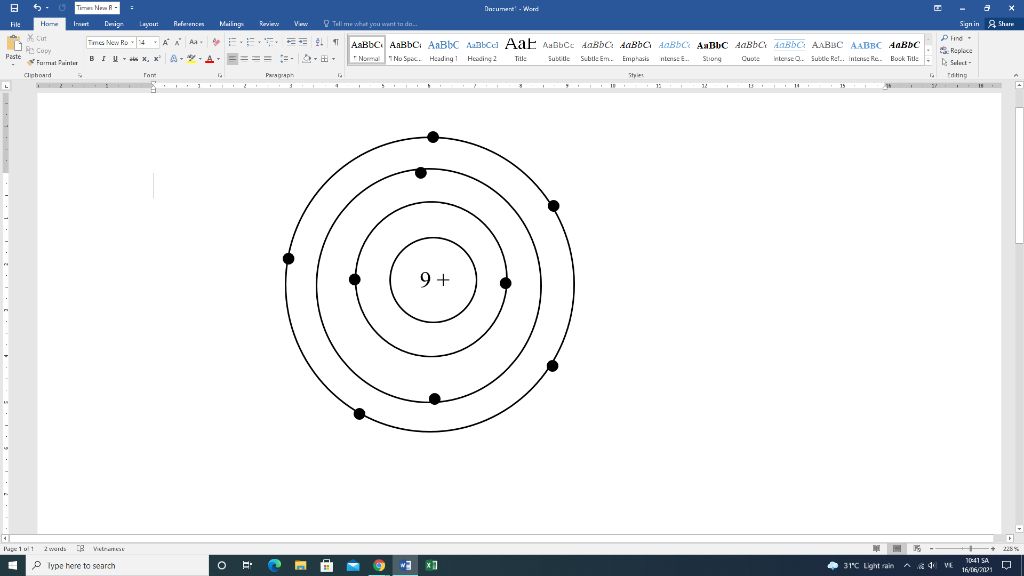1024x576 pixels.
Task: Expand numbering list dropdown
Action: tap(259, 42)
